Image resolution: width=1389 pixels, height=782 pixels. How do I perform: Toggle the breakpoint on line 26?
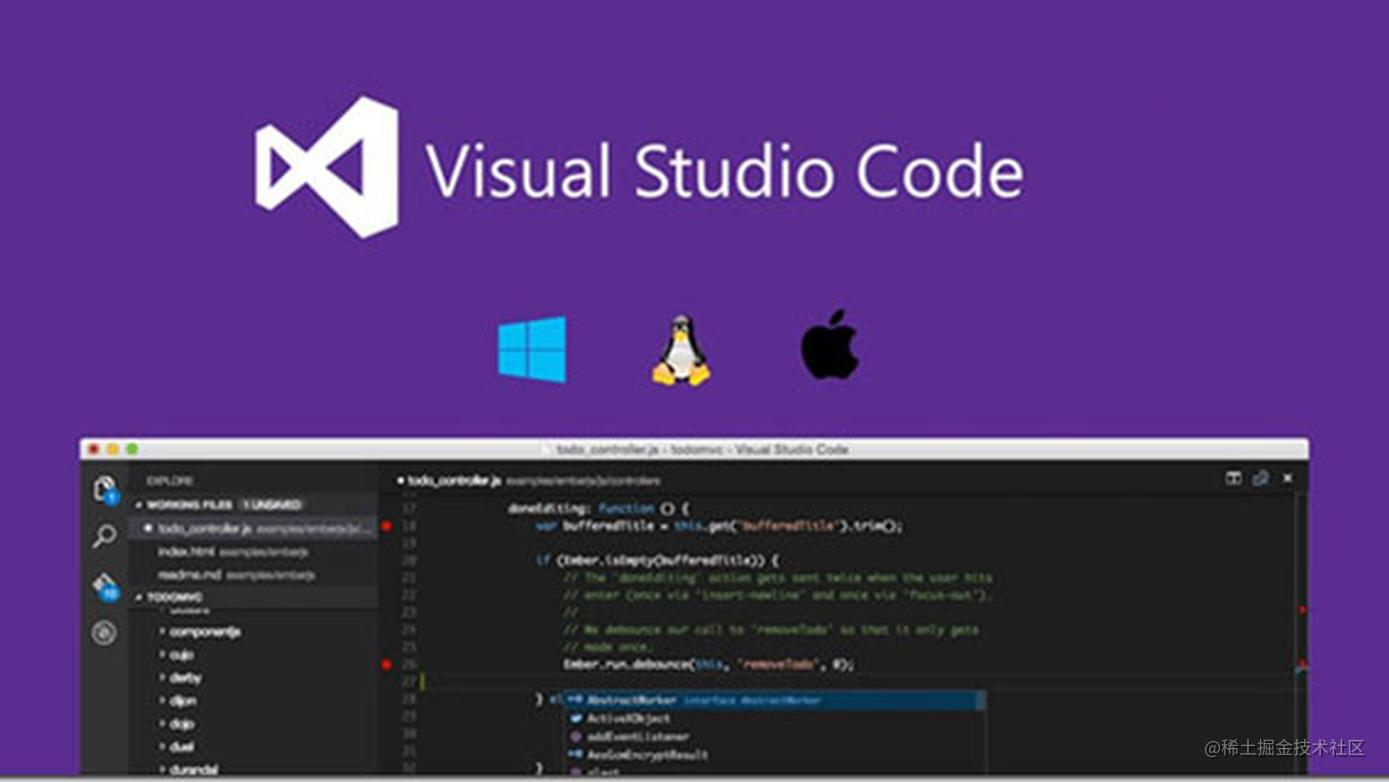point(387,664)
